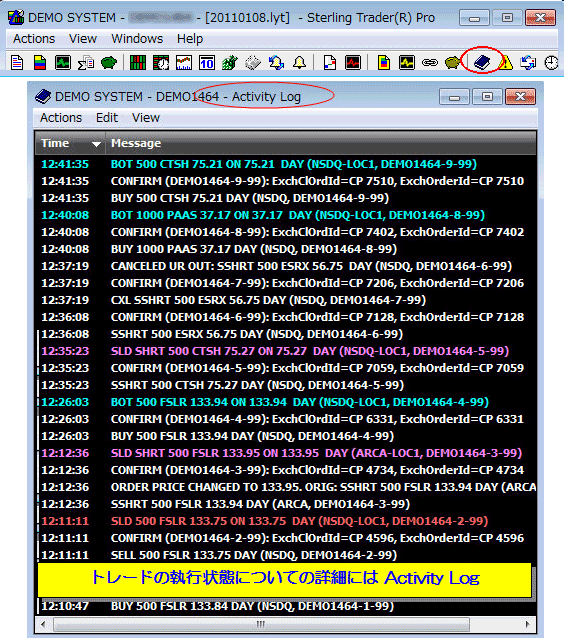Open the main window View menu
This screenshot has height=638, width=564.
[x=83, y=39]
